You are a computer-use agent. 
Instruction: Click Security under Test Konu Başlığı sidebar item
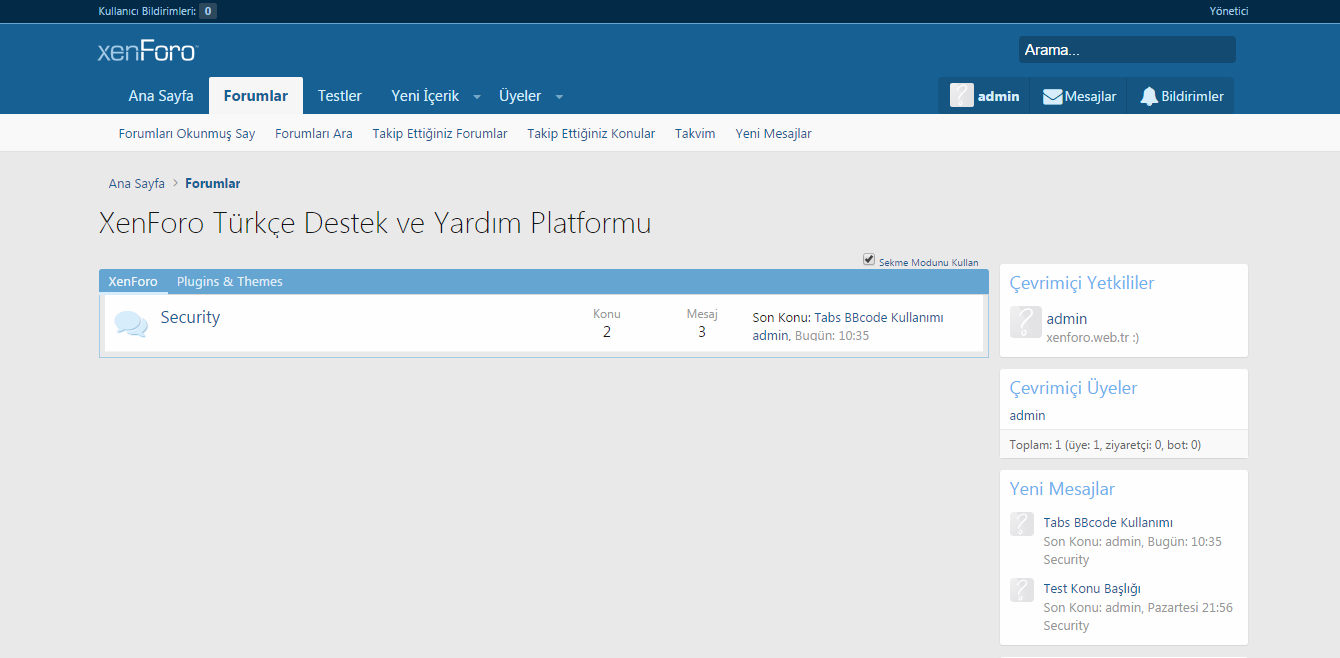click(x=1066, y=625)
